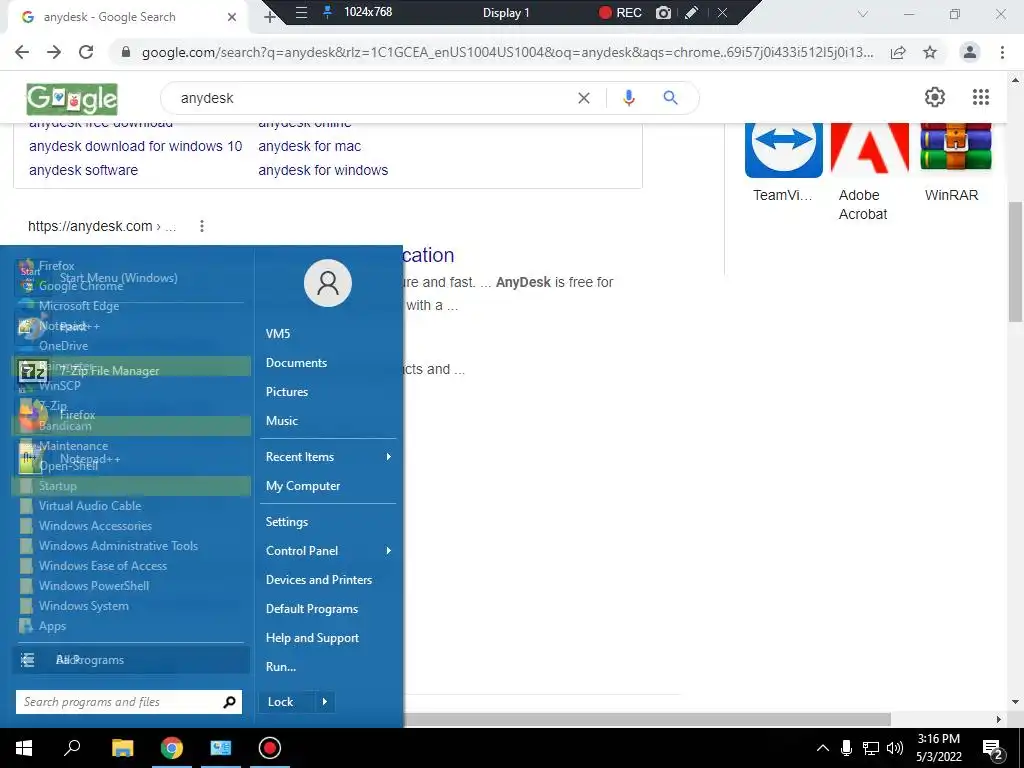
Task: Open the Bandicam recorder taskbar icon
Action: tap(270, 748)
